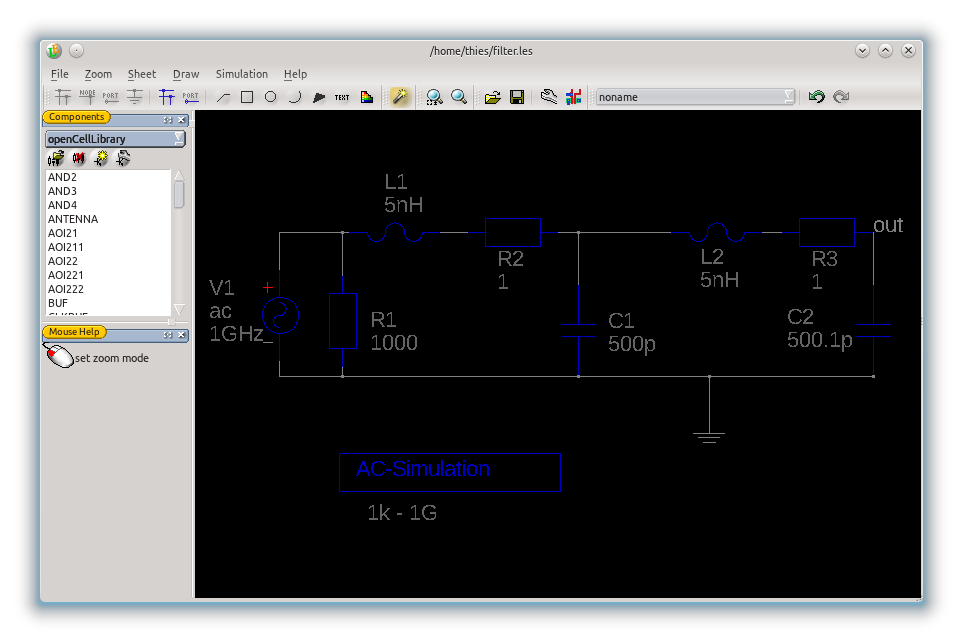This screenshot has height=642, width=963.
Task: Click the component list scrollbar thumb
Action: pyautogui.click(x=179, y=195)
